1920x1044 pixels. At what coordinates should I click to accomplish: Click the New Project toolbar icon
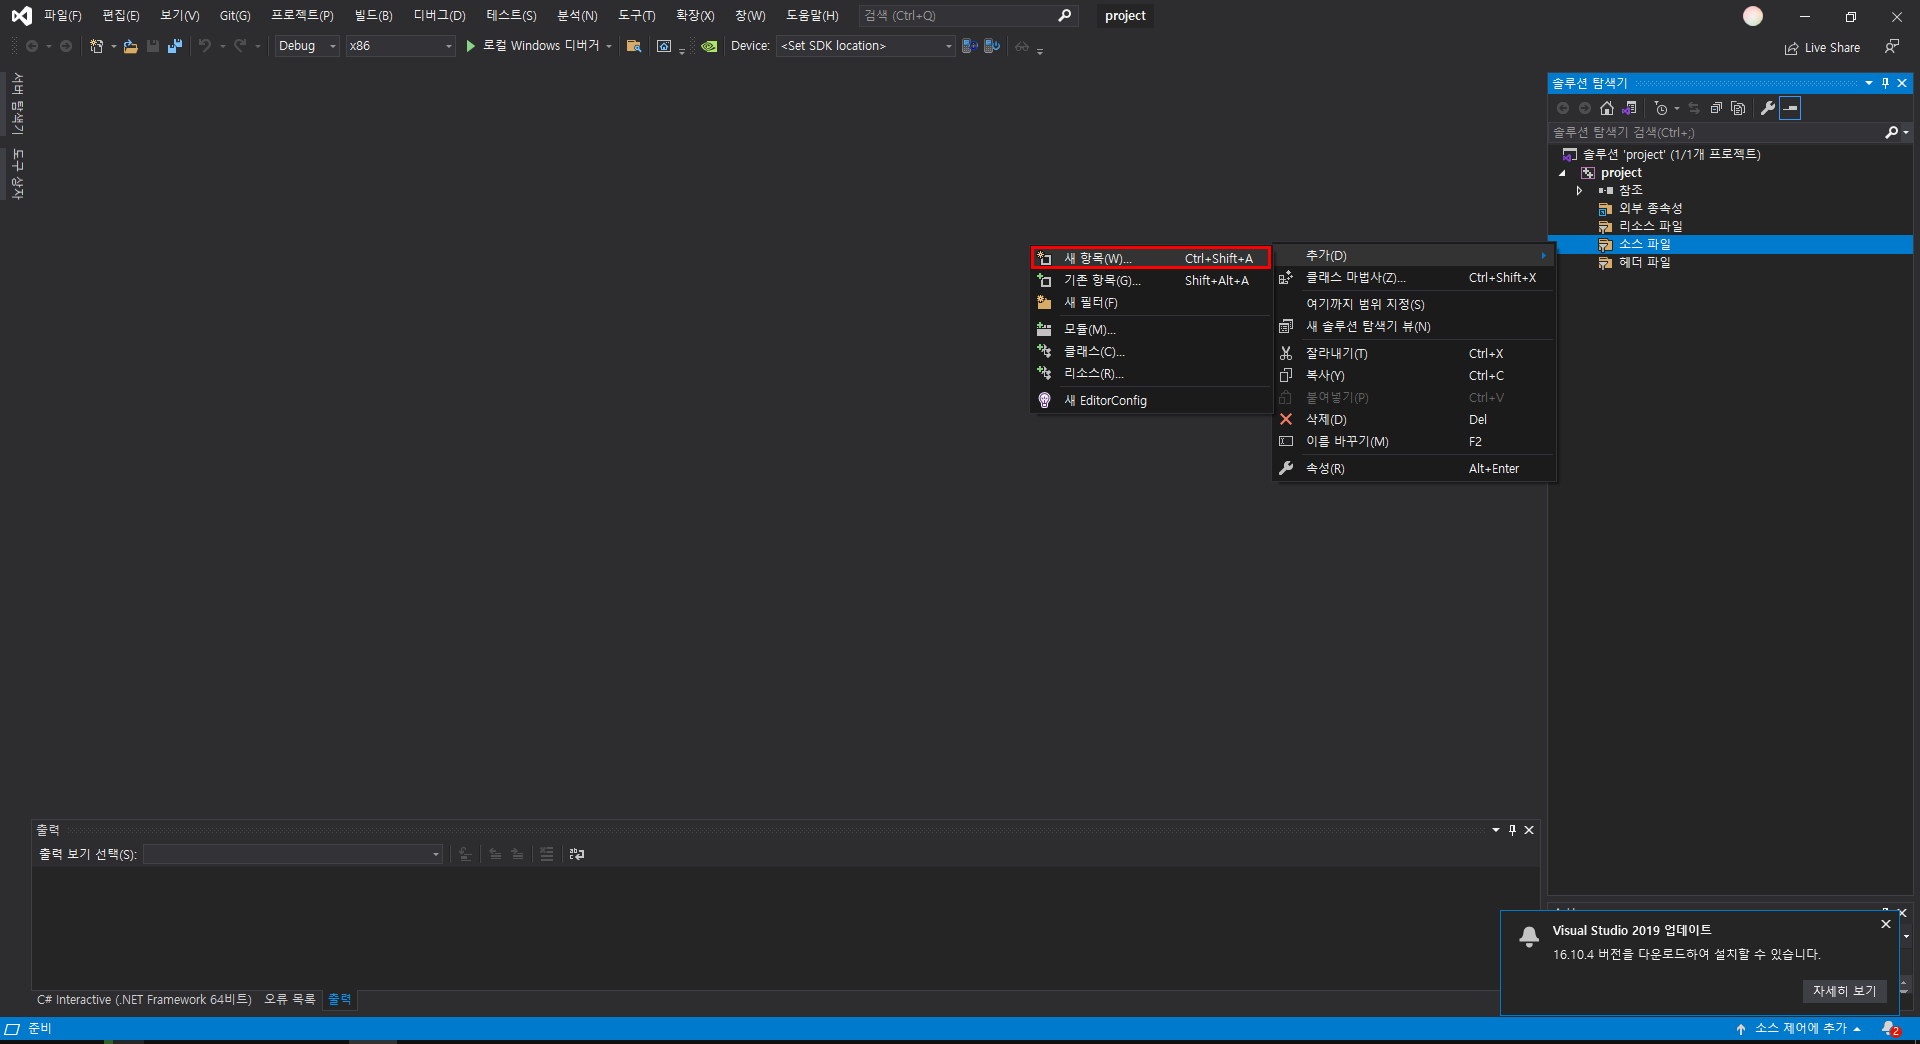point(96,46)
